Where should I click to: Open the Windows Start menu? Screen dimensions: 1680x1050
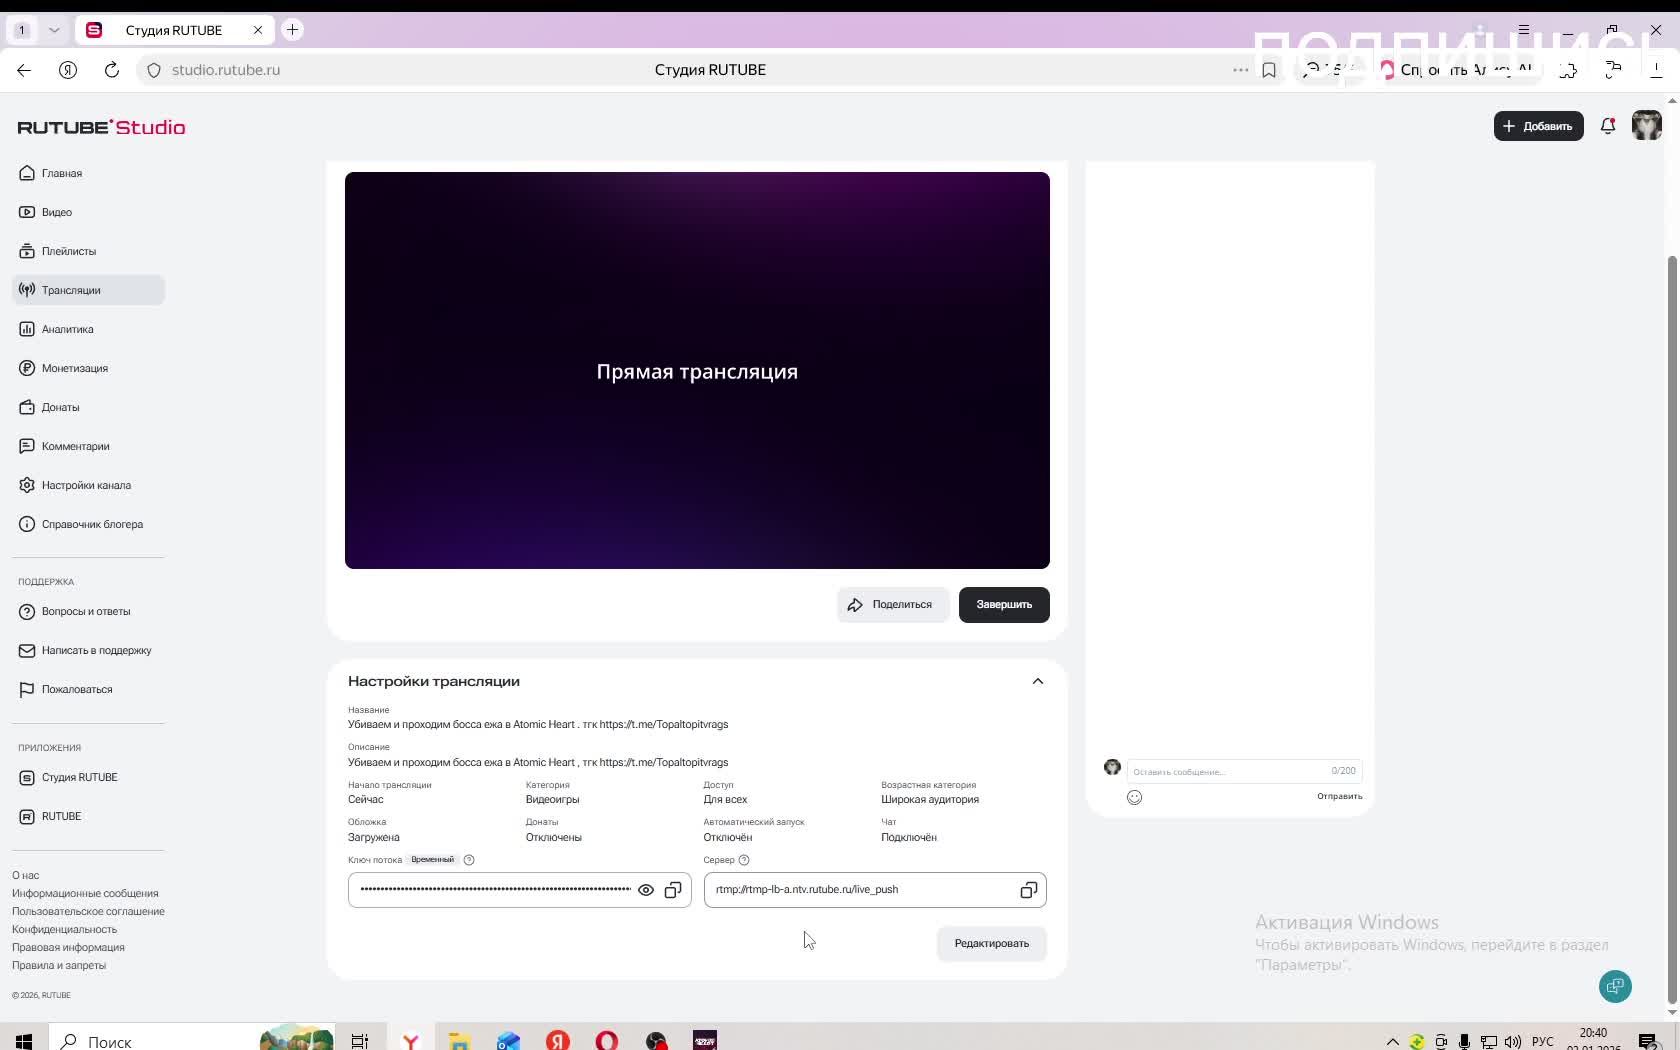click(x=24, y=1040)
